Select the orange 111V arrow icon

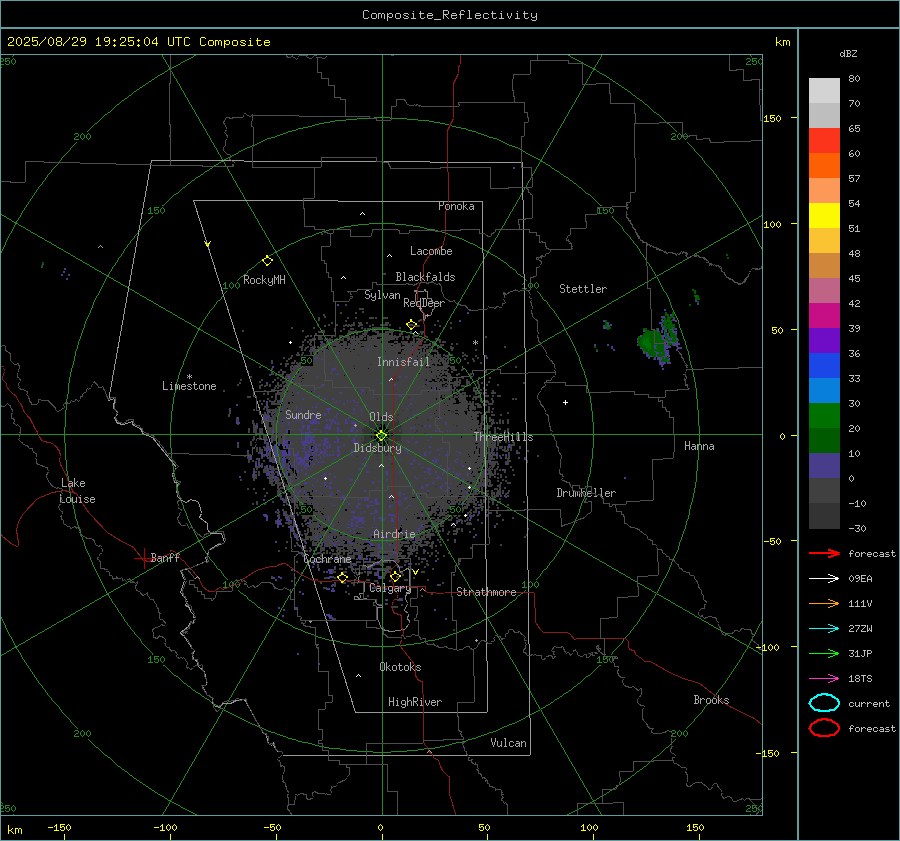[x=824, y=603]
